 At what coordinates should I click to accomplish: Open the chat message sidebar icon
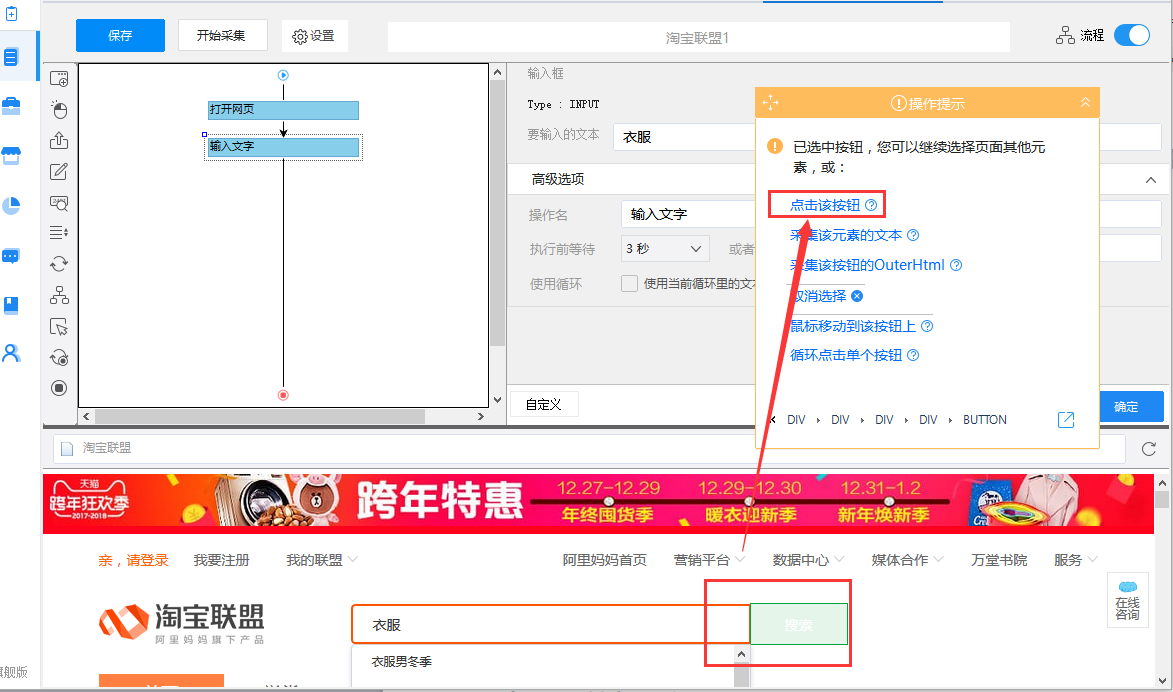(11, 256)
